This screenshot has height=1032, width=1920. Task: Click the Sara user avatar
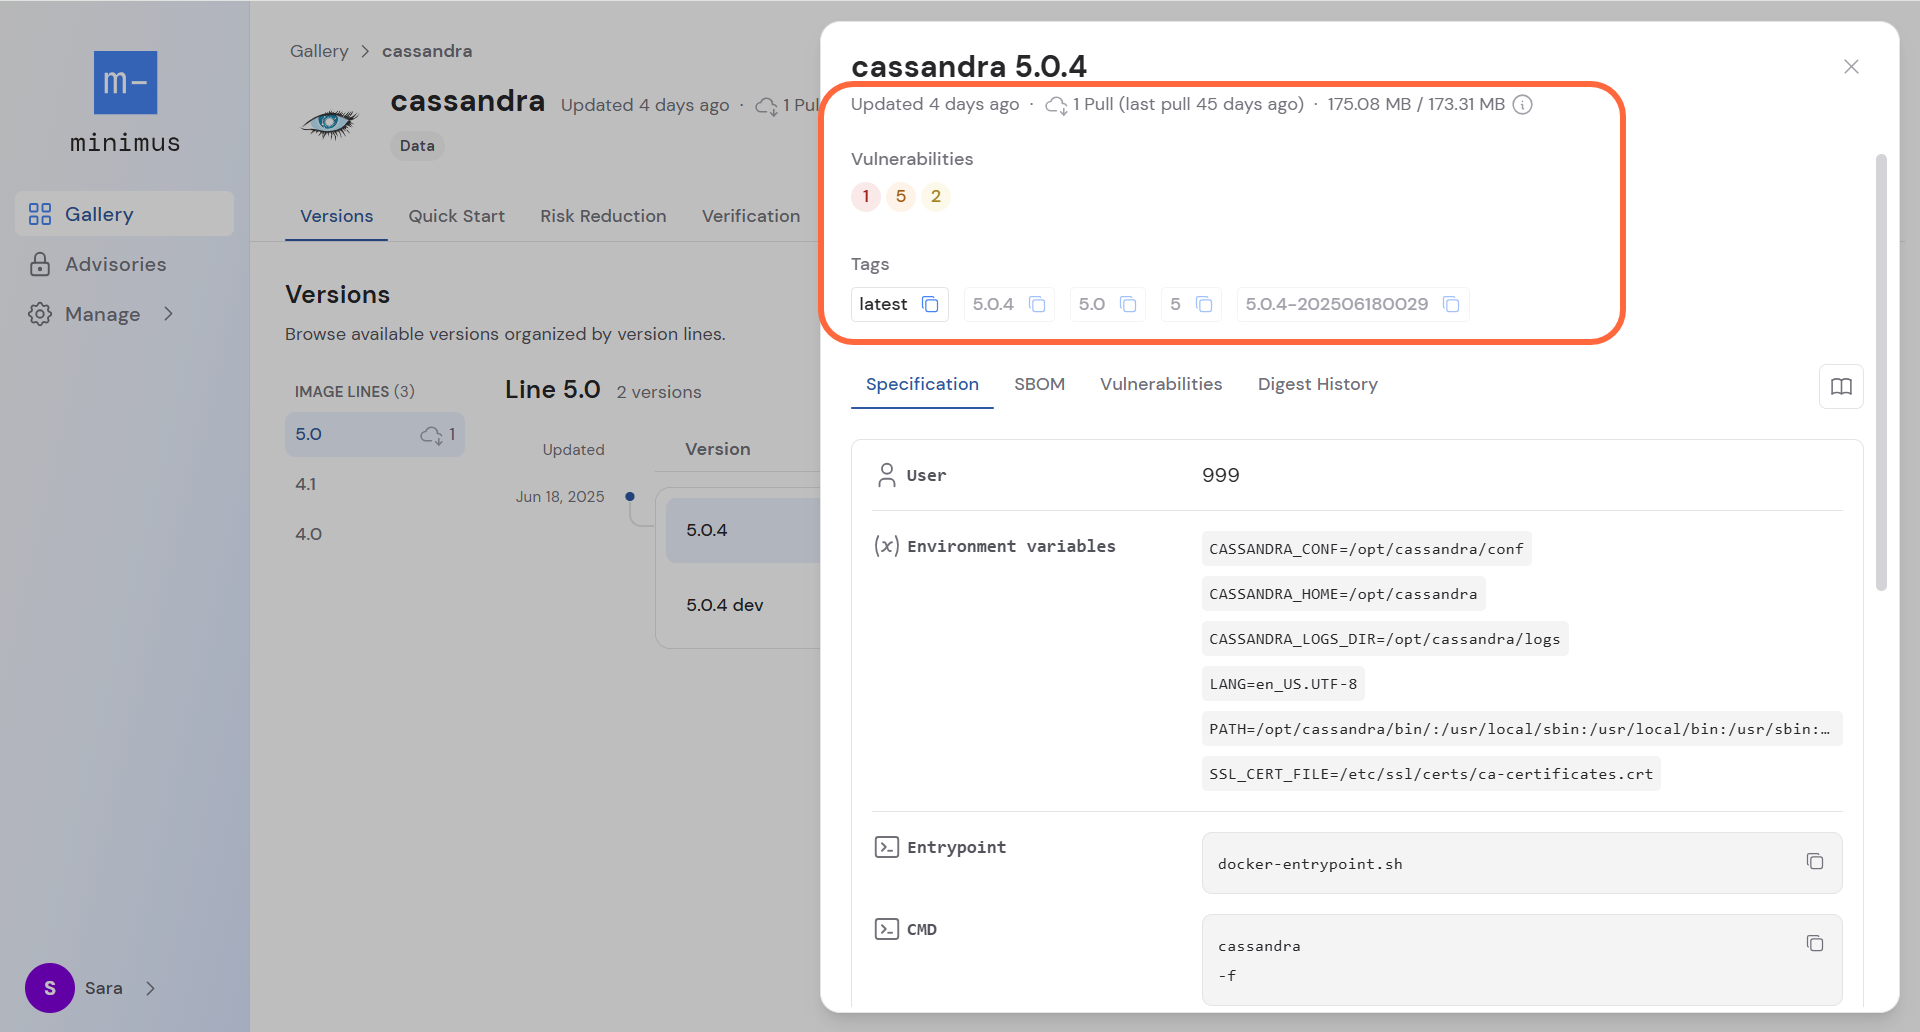click(x=50, y=988)
